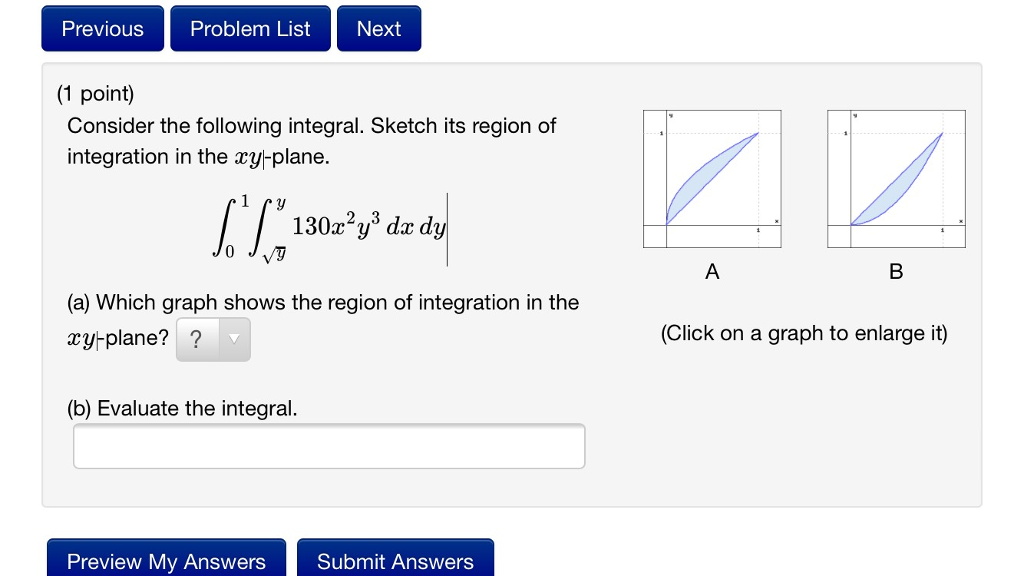The width and height of the screenshot is (1024, 576).
Task: Click the label 'B' under the right graph
Action: 896,270
